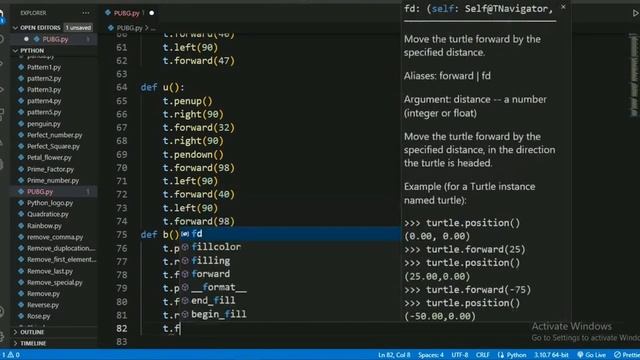Open Python_logo.py file
This screenshot has width=640, height=360.
[50, 203]
